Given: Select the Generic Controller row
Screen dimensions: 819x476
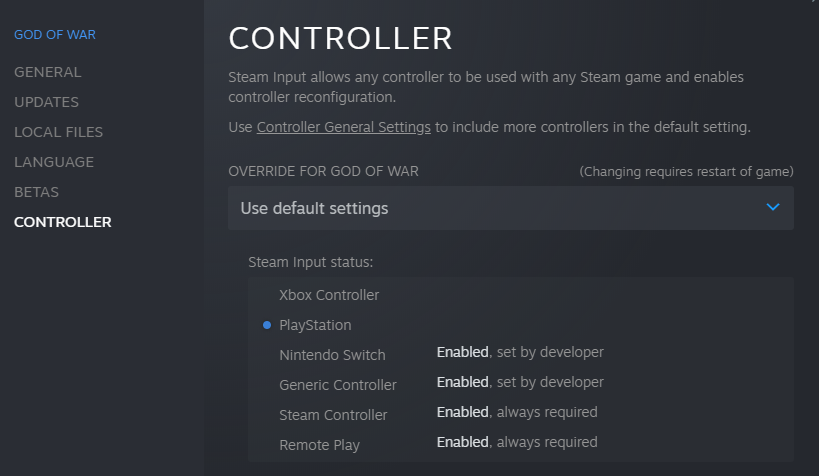Looking at the screenshot, I should 338,385.
